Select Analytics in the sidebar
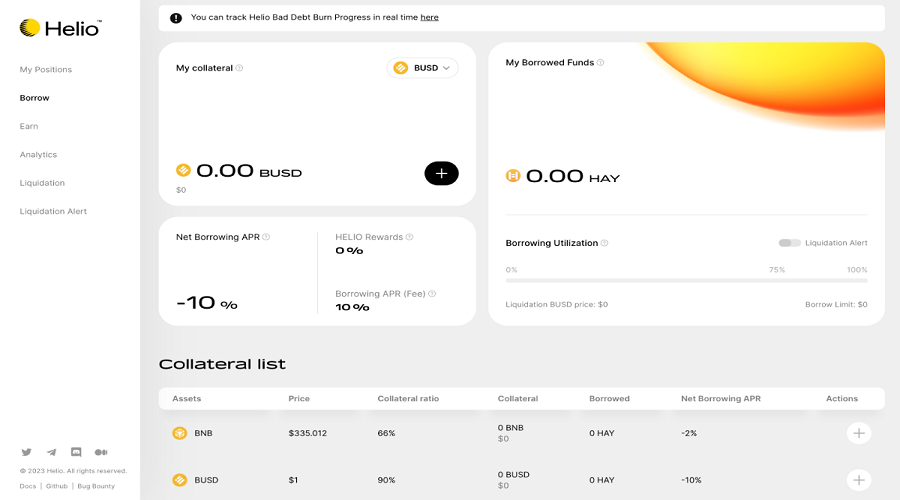 coord(38,154)
